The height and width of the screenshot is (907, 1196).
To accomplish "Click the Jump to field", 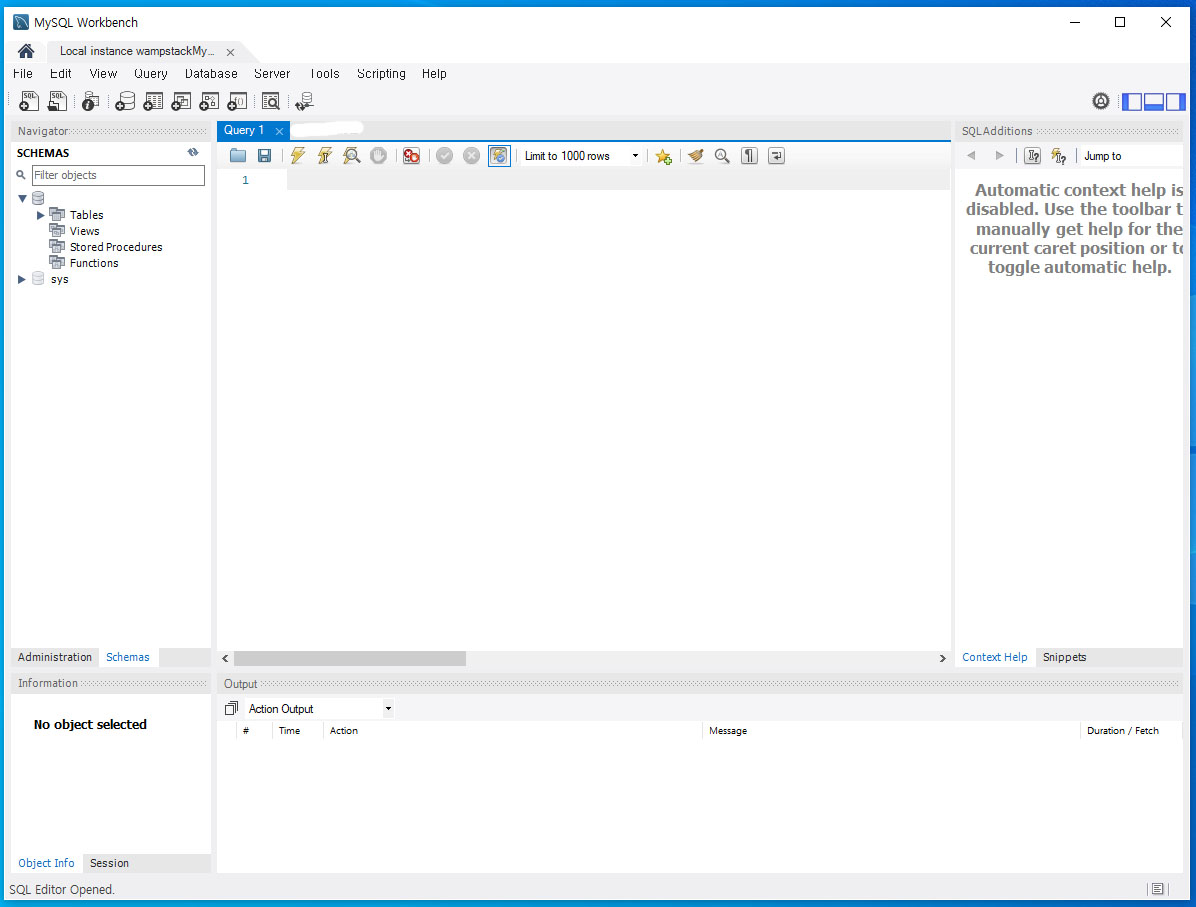I will (x=1131, y=156).
